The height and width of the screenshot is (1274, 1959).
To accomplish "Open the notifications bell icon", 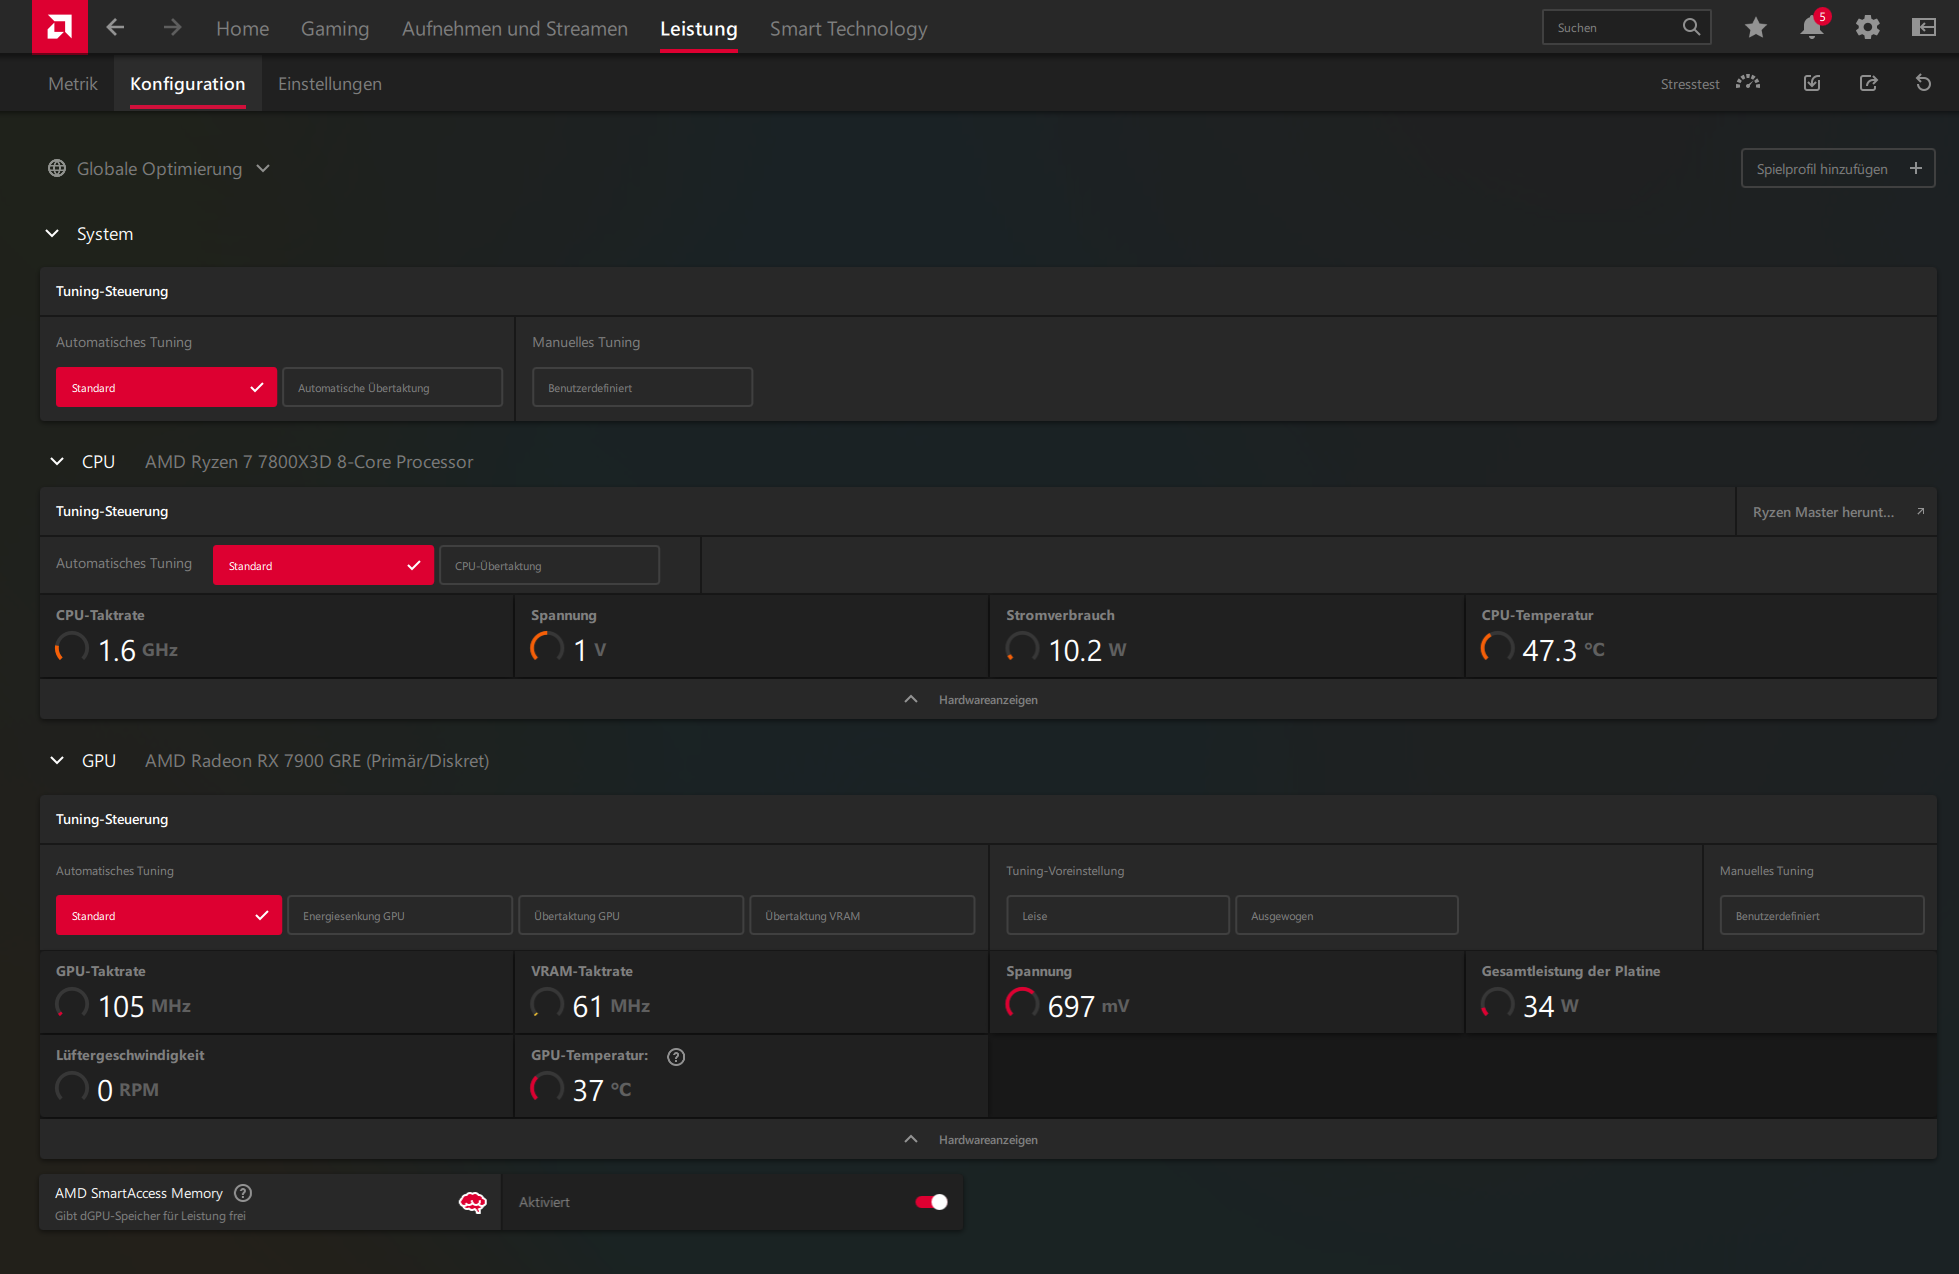I will [1811, 28].
